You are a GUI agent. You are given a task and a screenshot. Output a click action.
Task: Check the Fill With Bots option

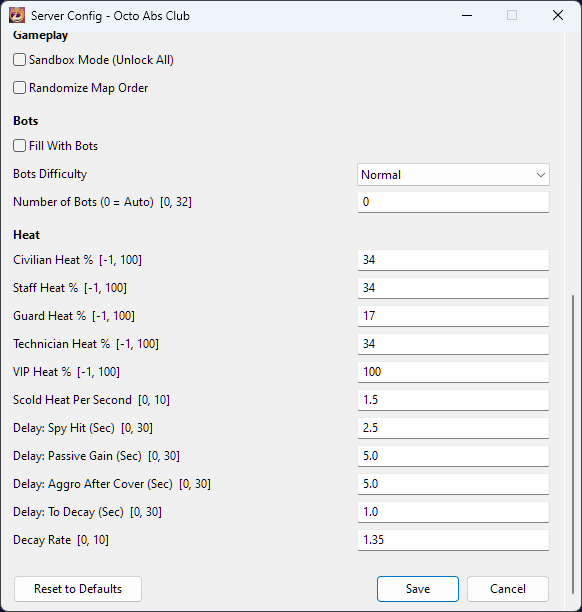coord(20,146)
